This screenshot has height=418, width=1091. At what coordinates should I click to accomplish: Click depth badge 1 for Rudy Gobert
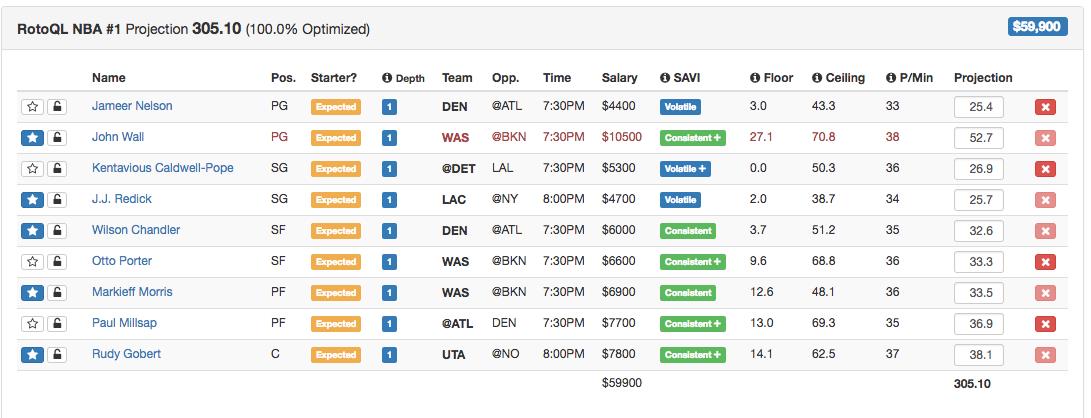(x=389, y=355)
